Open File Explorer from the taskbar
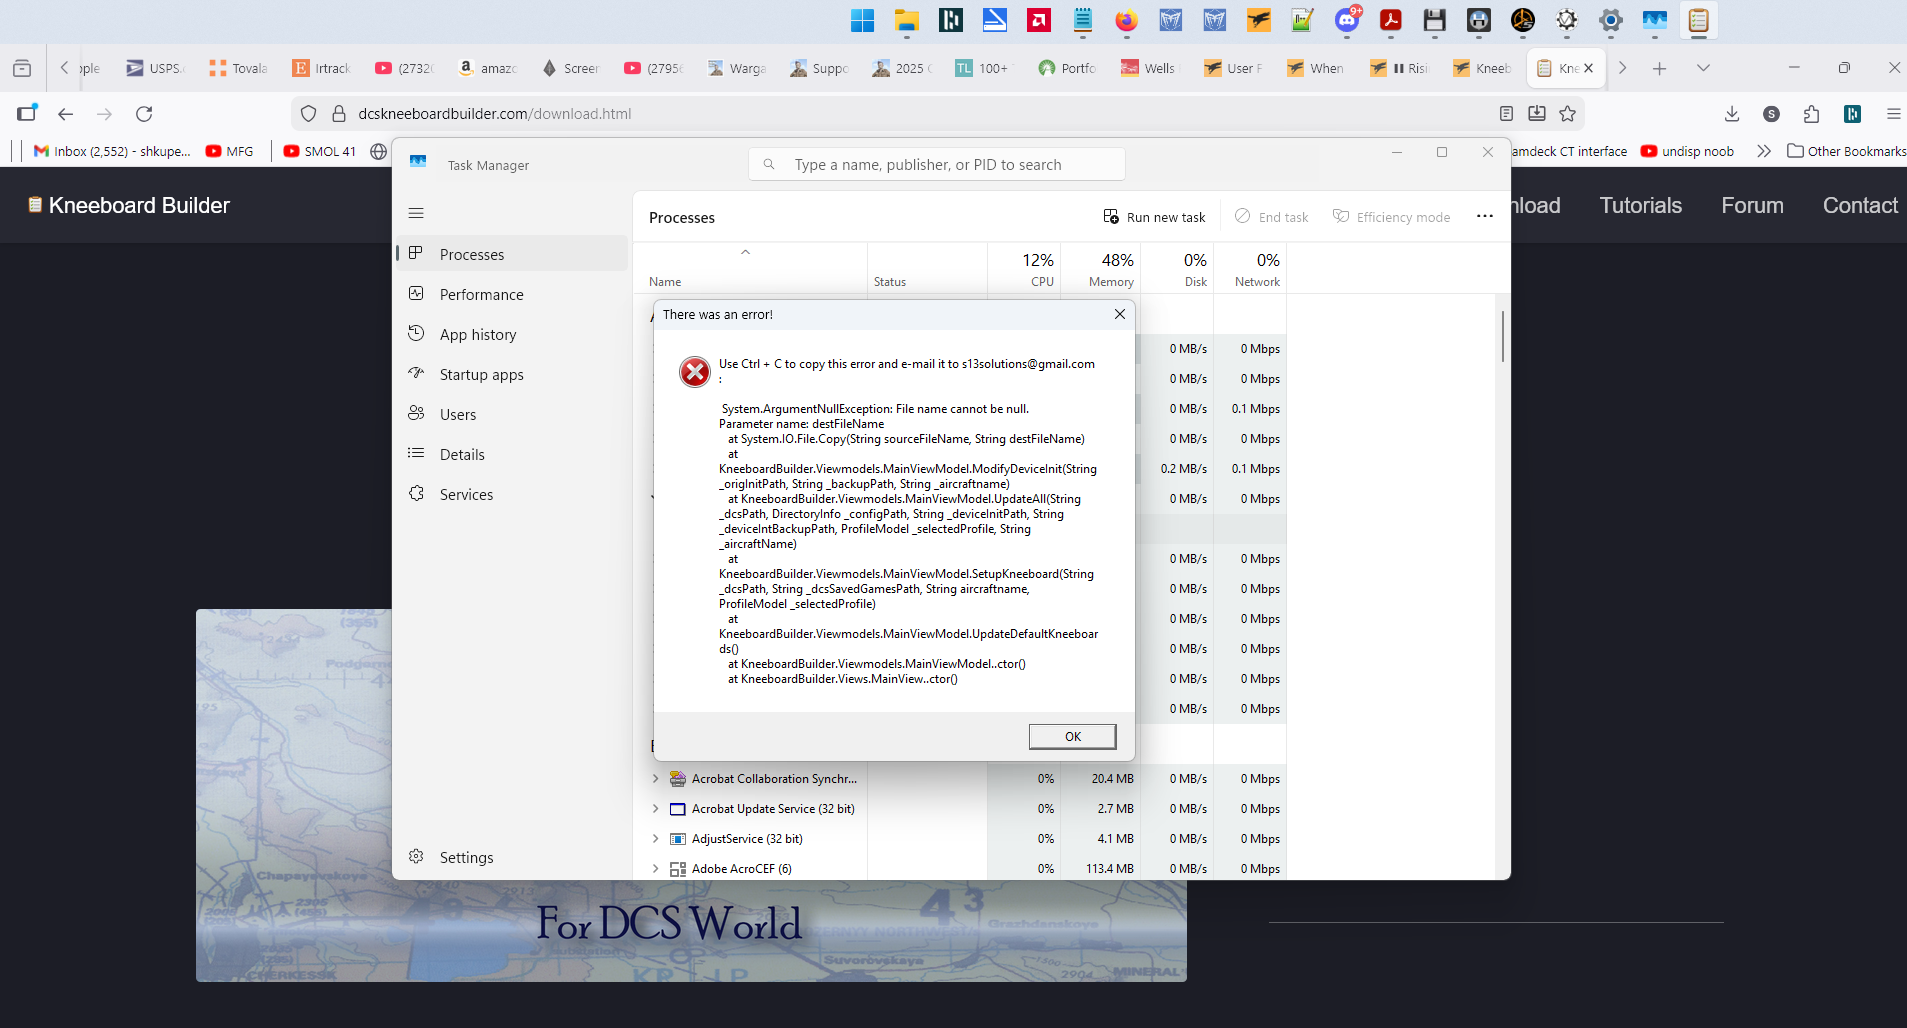1907x1028 pixels. coord(906,20)
